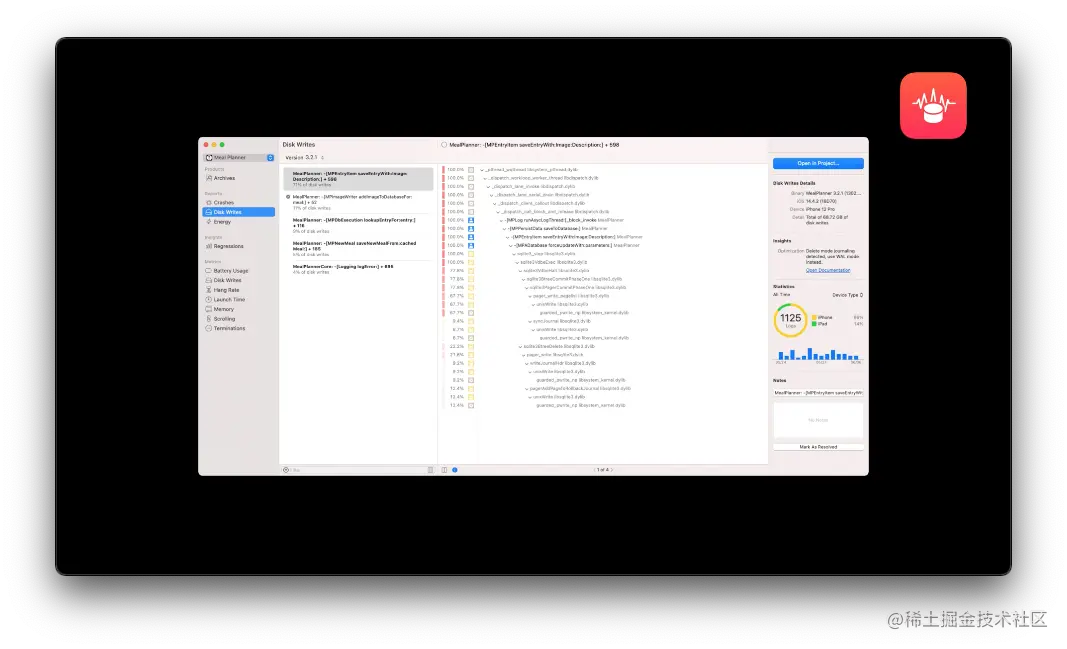Click the iPhone yellow legend swatch
Viewport: 1067px width, 649px height.
814,318
